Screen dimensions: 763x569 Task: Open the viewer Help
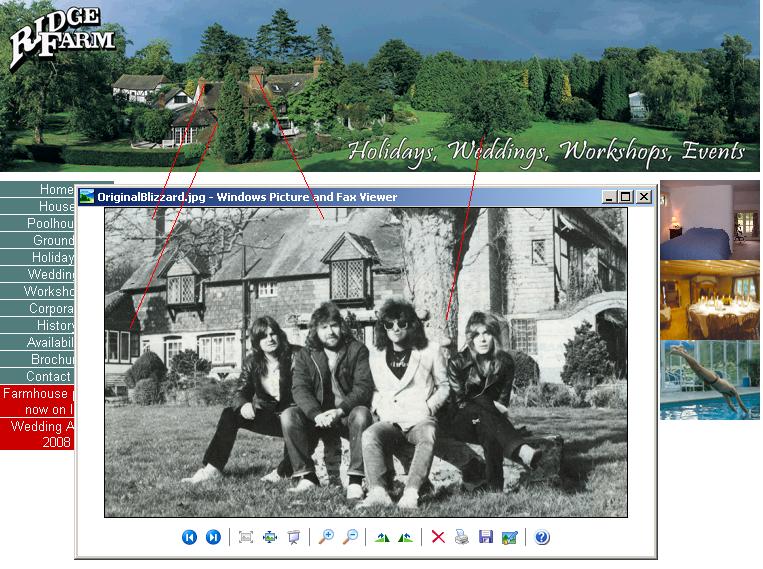(542, 538)
